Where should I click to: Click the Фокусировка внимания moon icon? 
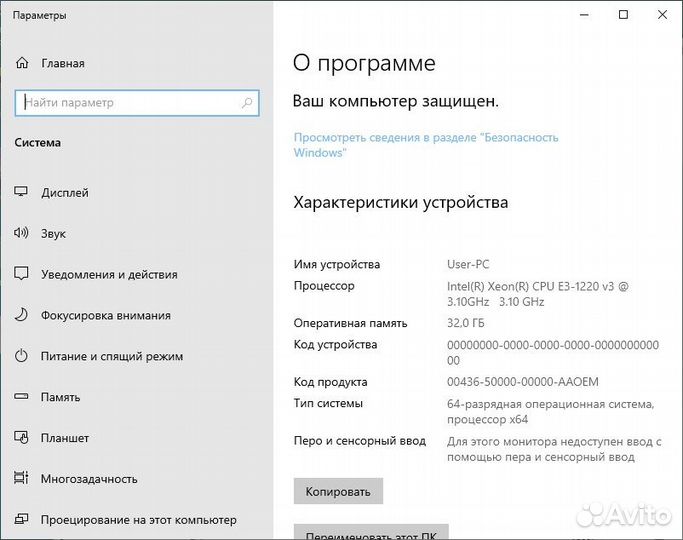pyautogui.click(x=22, y=315)
